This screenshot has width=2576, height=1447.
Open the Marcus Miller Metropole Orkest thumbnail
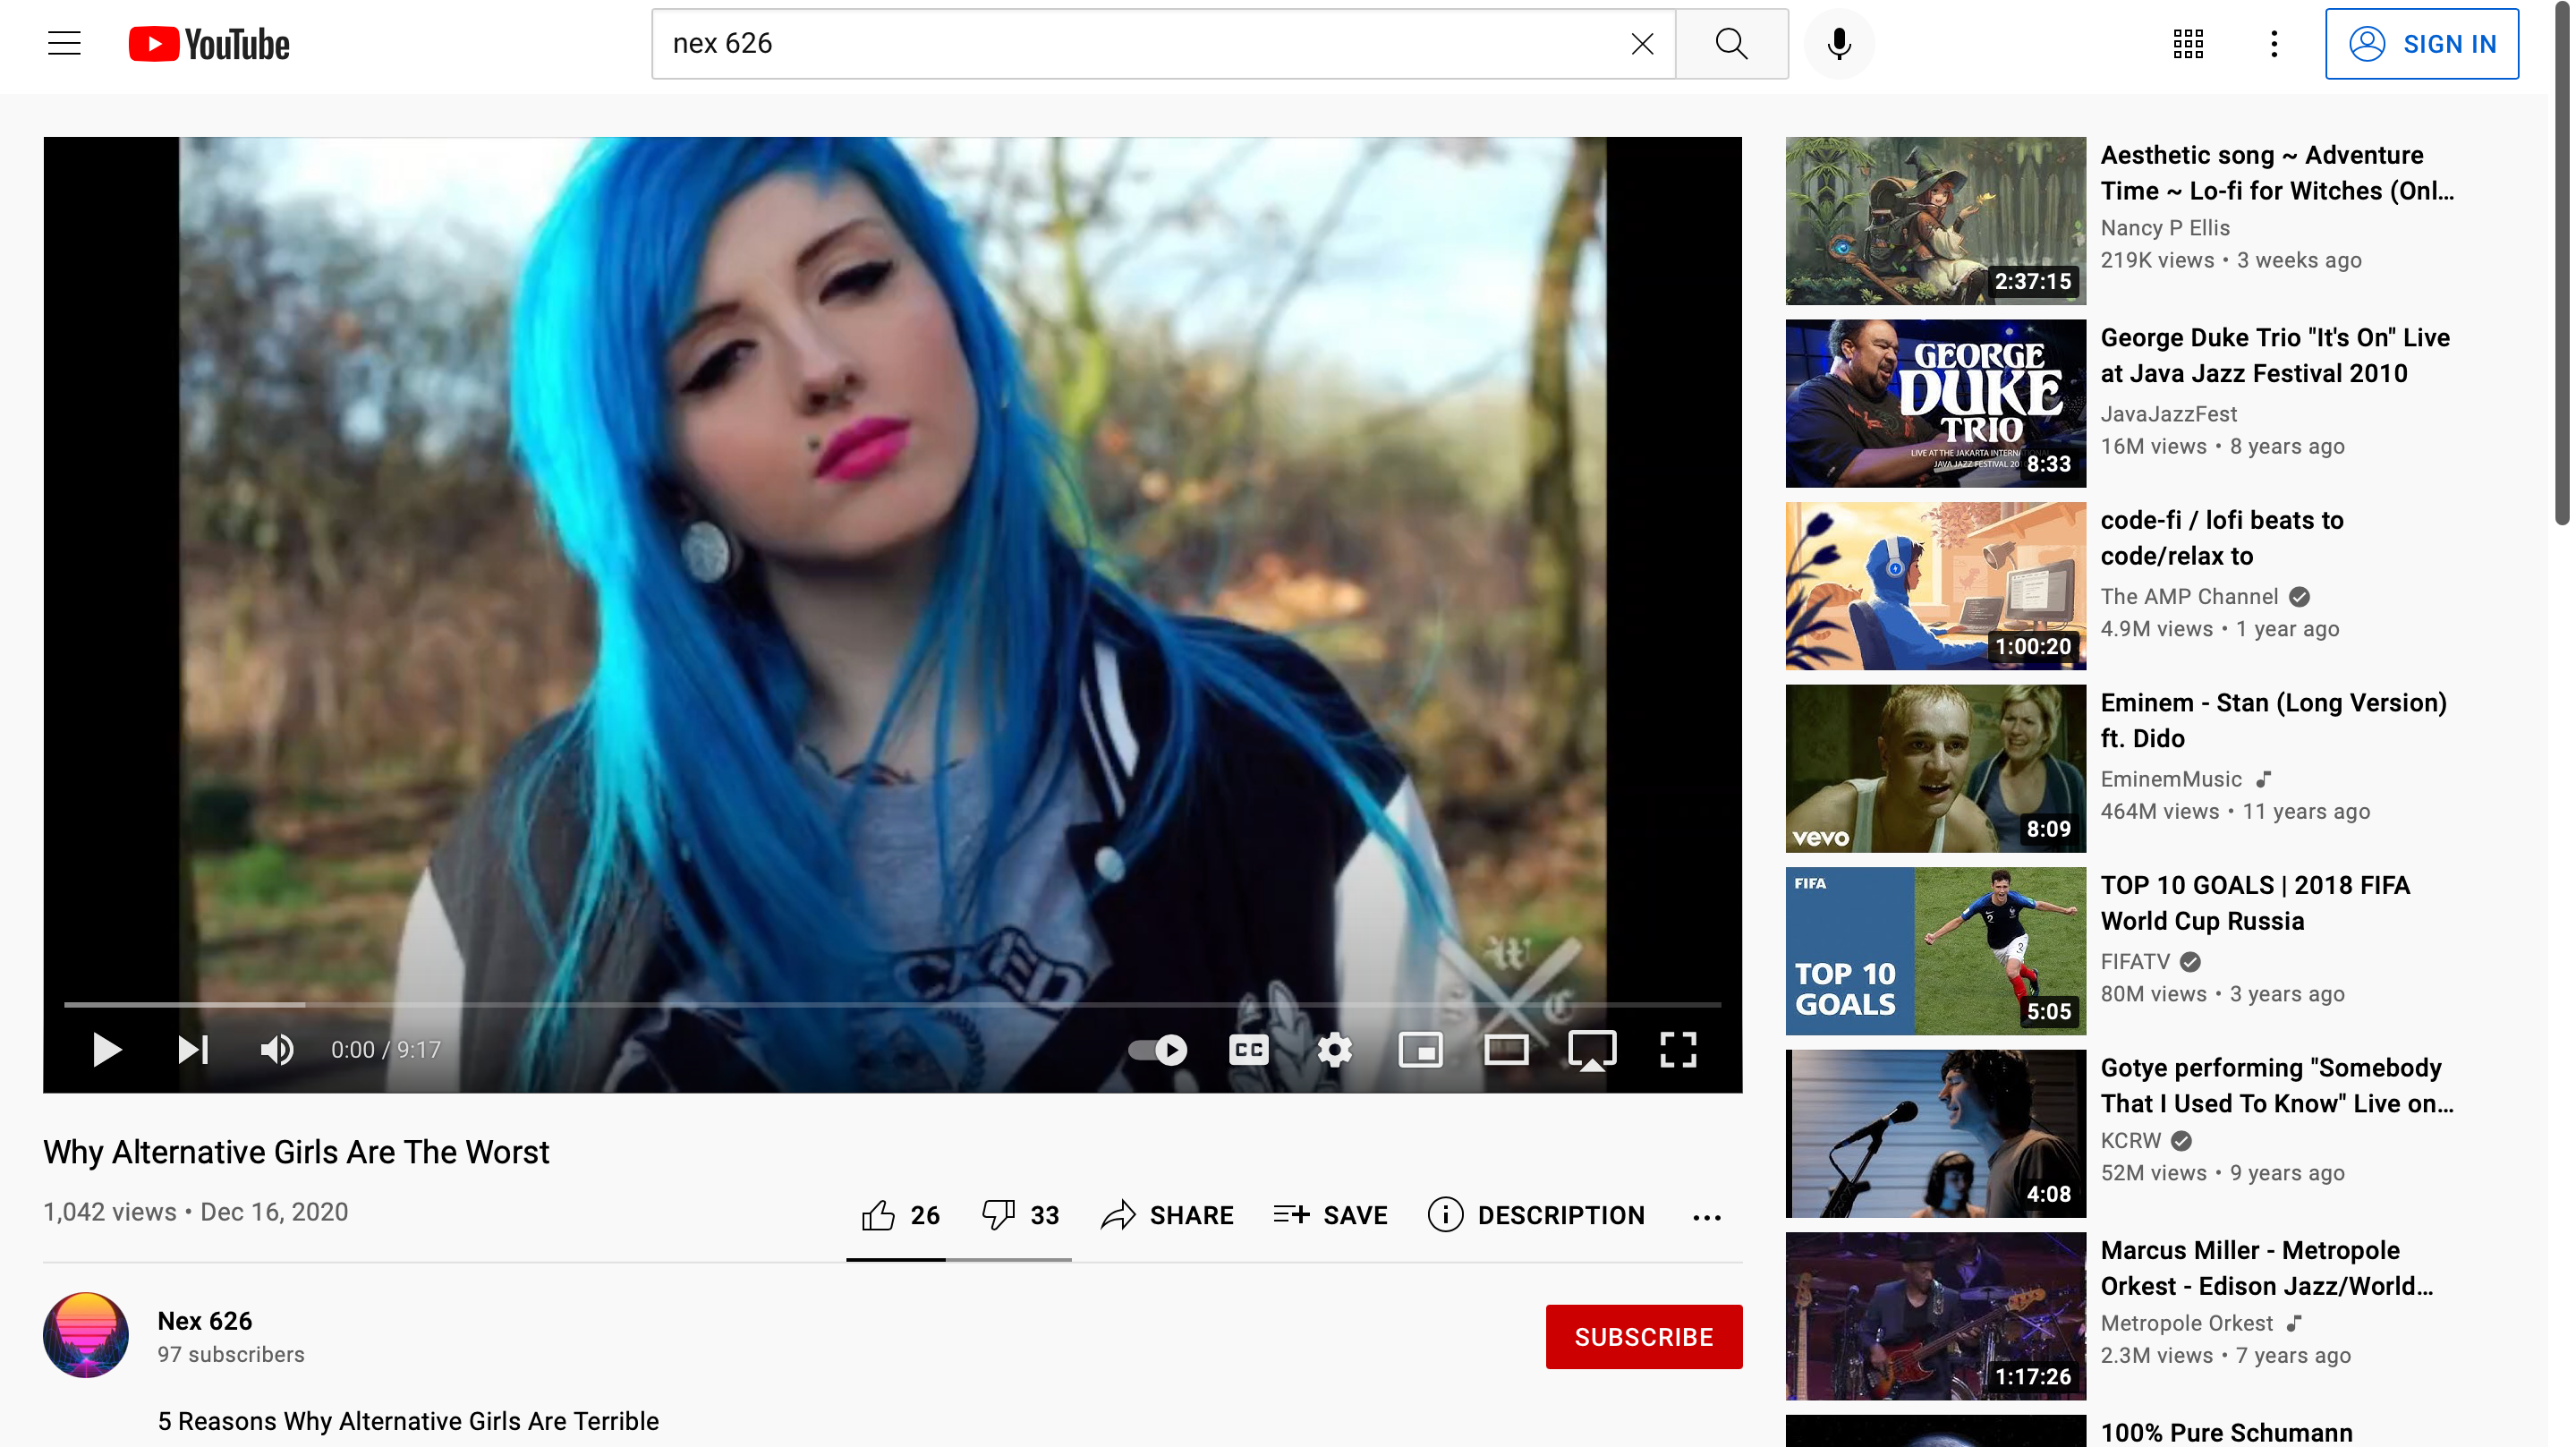pyautogui.click(x=1935, y=1316)
